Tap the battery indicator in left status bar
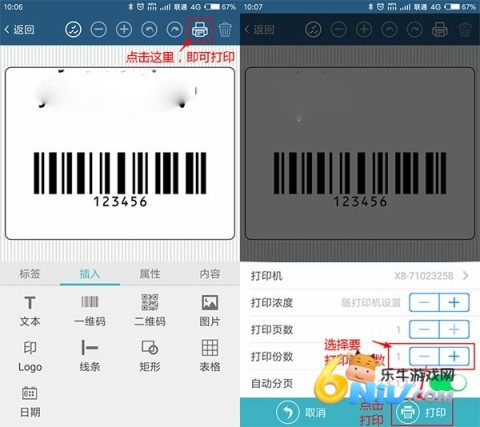This screenshot has width=480, height=427. [x=212, y=7]
